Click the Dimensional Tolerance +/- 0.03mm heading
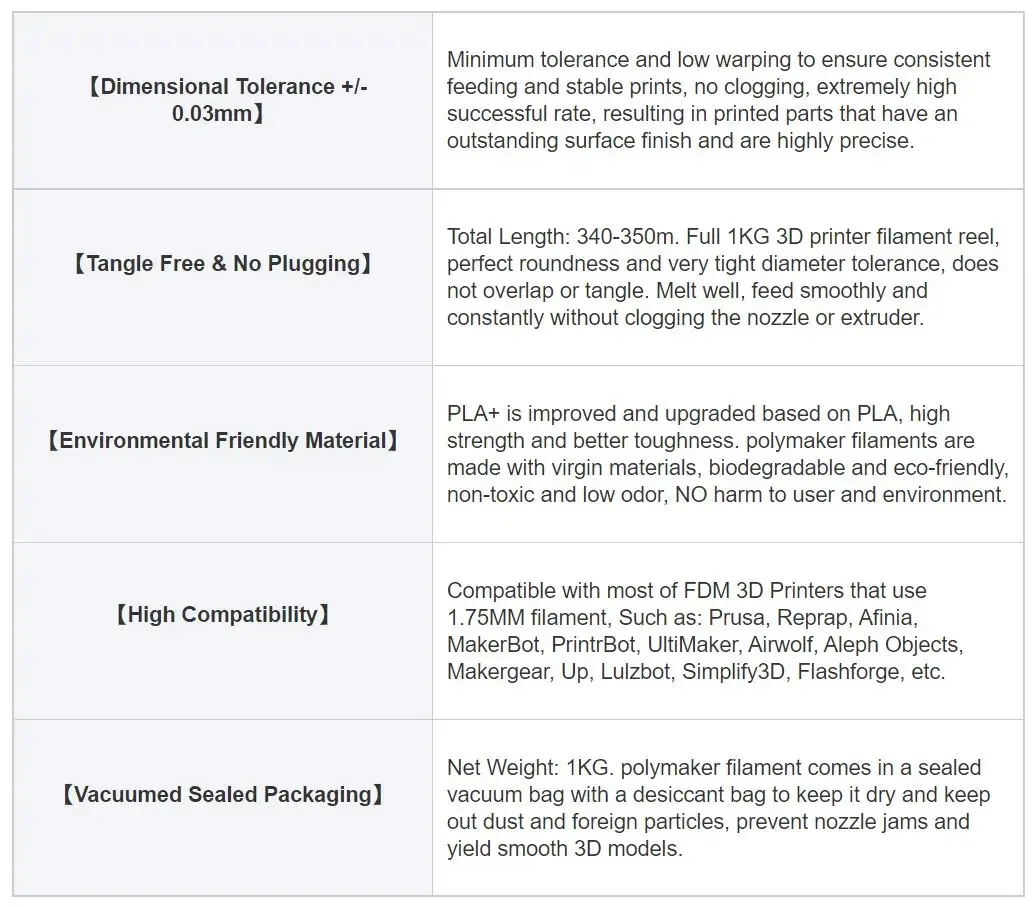 click(223, 100)
